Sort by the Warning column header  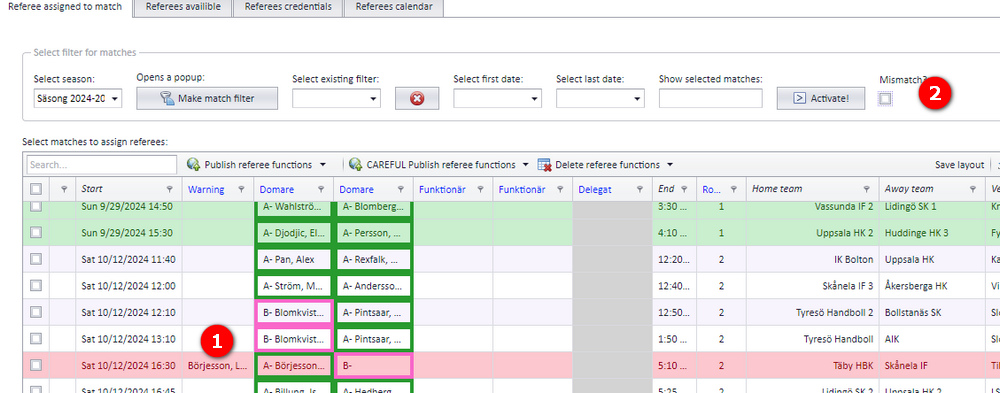pos(206,189)
